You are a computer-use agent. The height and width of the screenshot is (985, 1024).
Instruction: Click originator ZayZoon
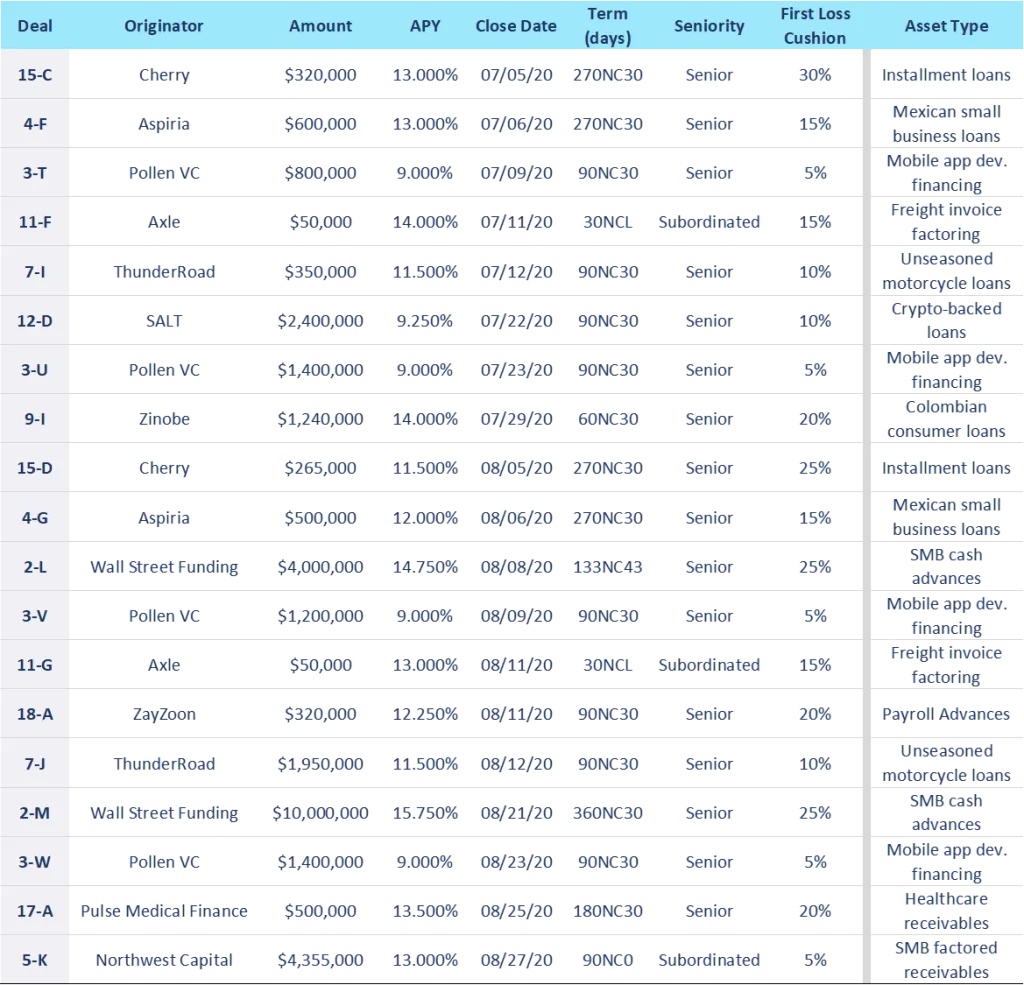164,714
